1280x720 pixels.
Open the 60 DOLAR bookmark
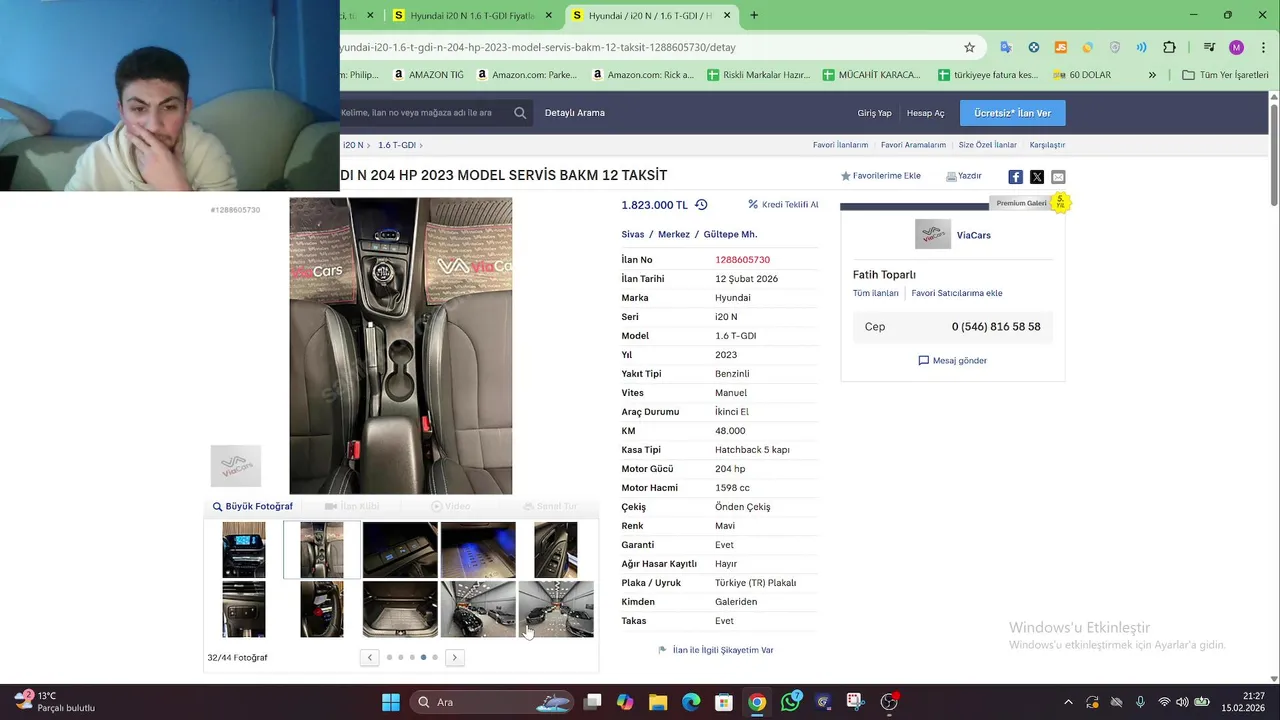[x=1082, y=75]
